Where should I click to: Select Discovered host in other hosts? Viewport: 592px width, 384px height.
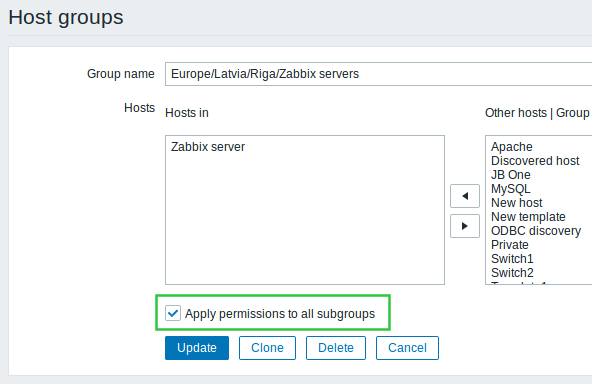(x=535, y=161)
